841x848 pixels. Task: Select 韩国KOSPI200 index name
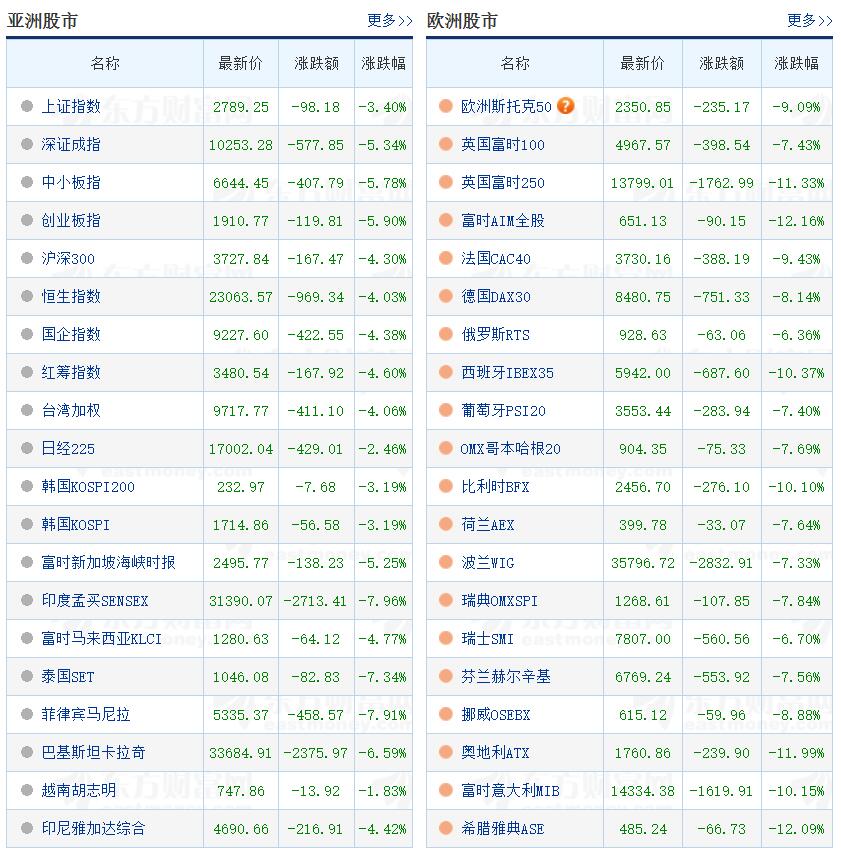[x=88, y=486]
